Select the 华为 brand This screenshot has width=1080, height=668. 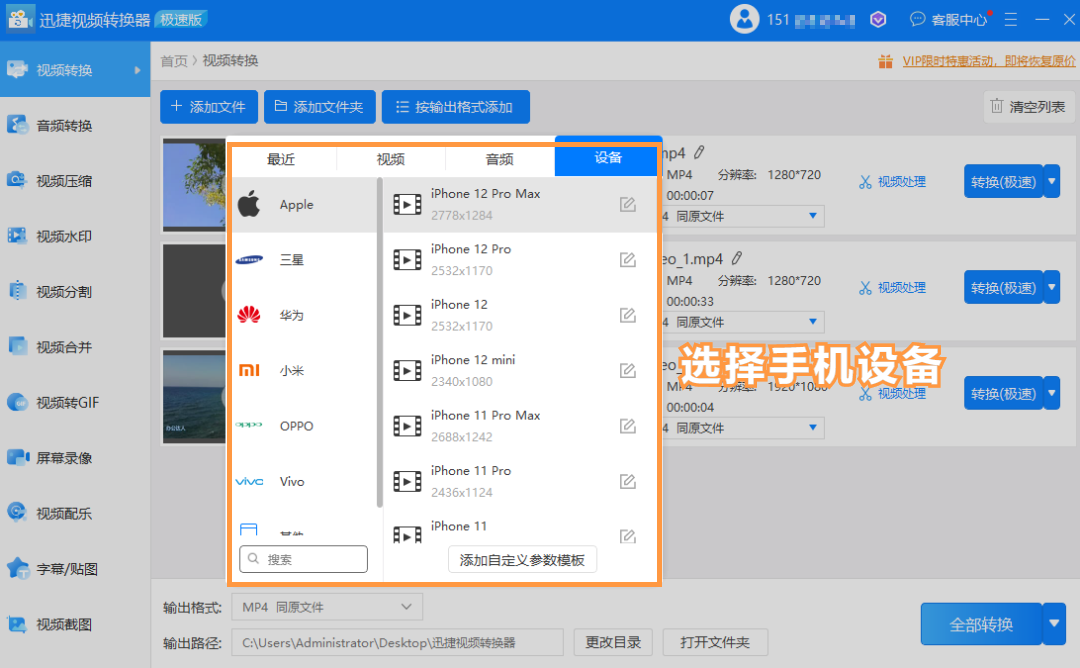pos(304,315)
